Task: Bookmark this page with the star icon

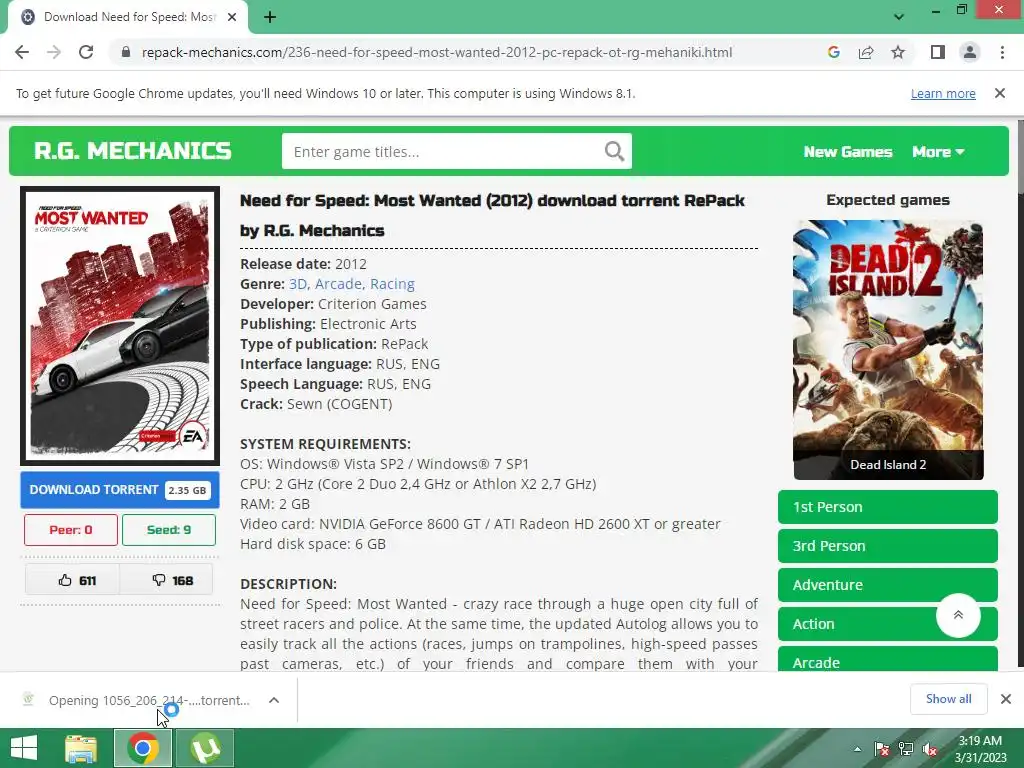Action: point(898,52)
